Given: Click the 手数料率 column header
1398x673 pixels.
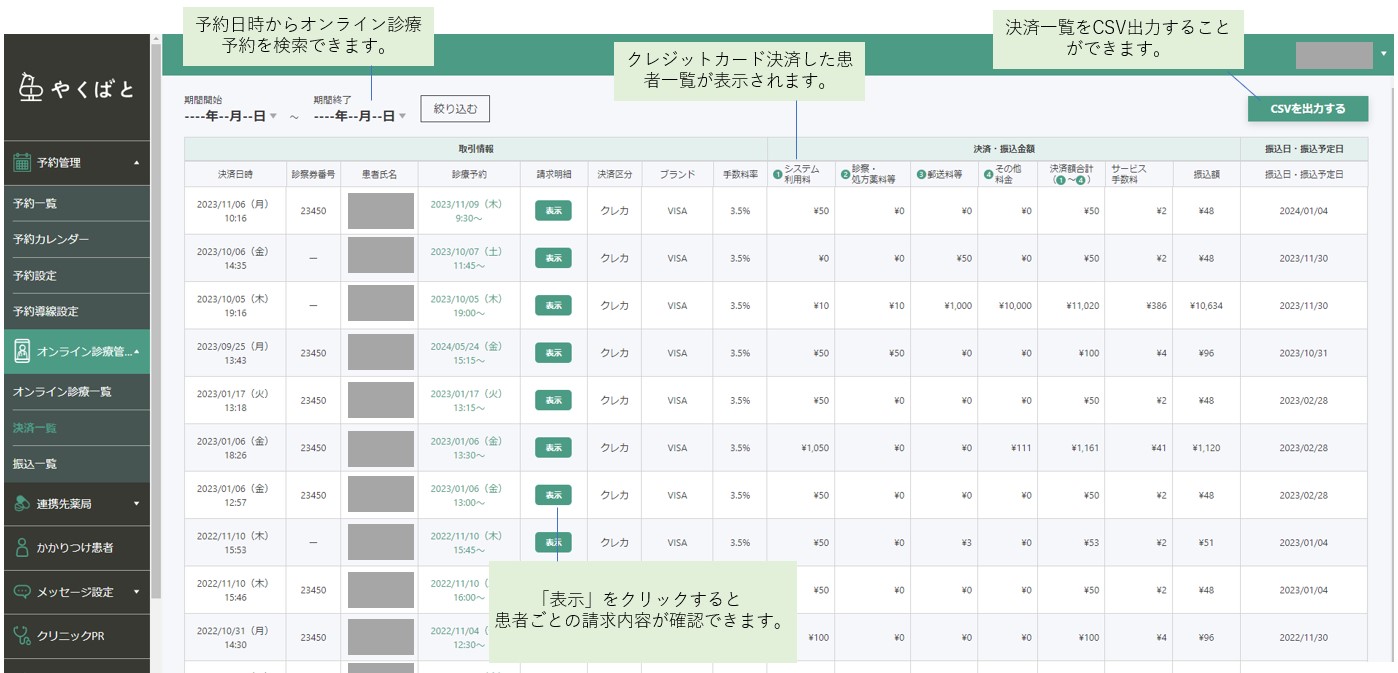Looking at the screenshot, I should (740, 174).
